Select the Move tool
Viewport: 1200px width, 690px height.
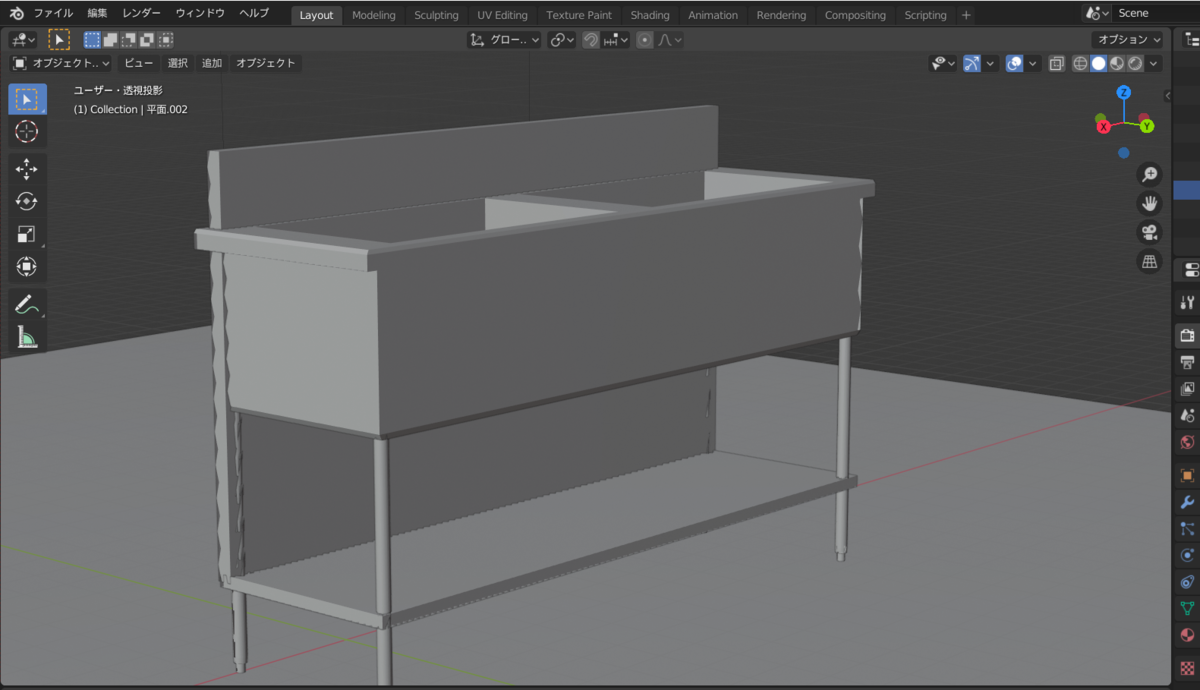pyautogui.click(x=27, y=170)
